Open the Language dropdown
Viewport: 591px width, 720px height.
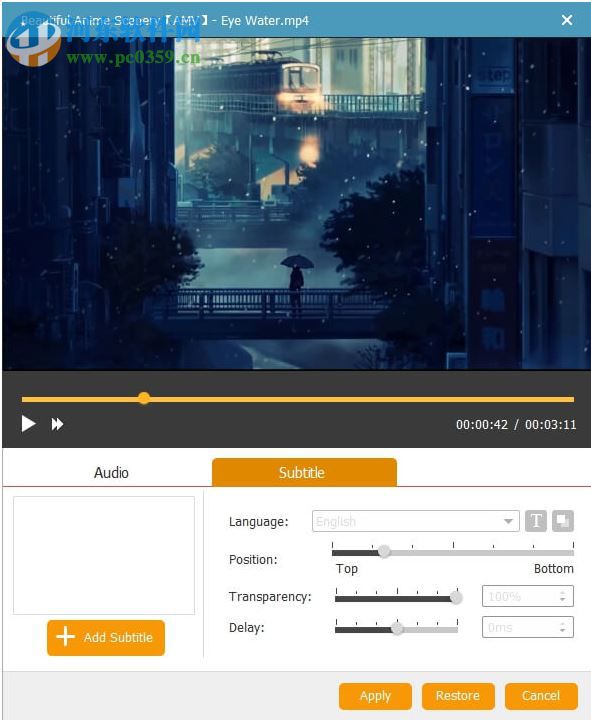416,521
